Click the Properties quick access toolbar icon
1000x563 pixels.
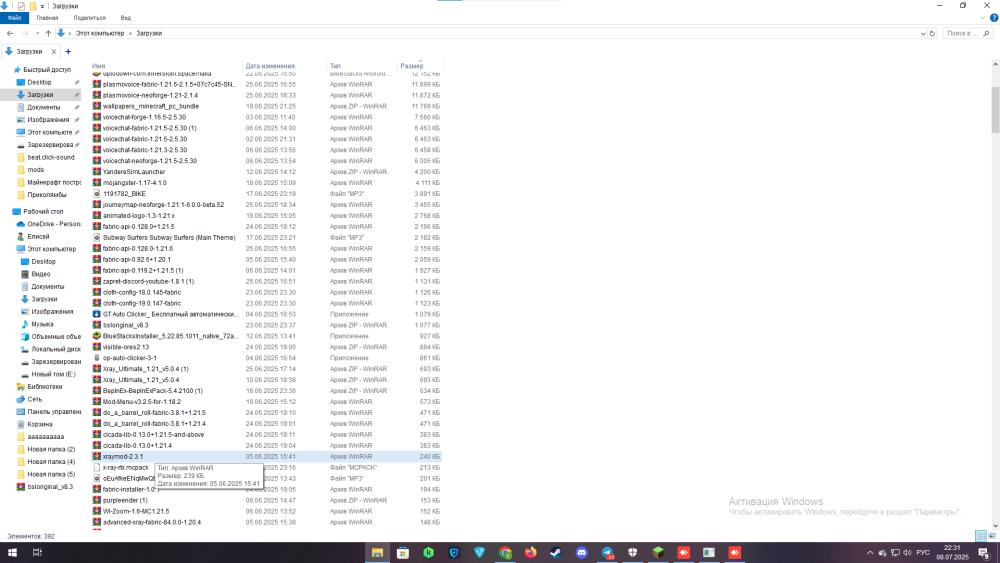[21, 6]
